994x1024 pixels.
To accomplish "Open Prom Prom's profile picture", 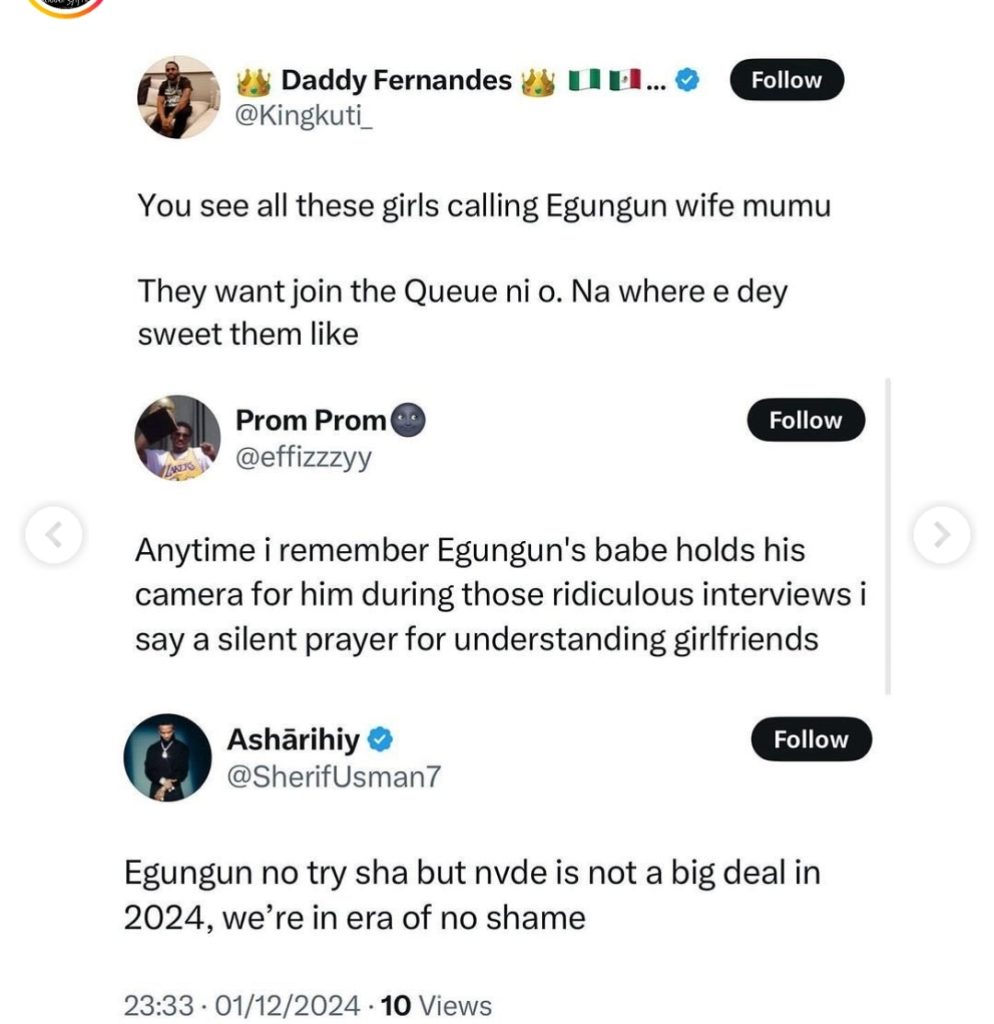I will click(178, 438).
